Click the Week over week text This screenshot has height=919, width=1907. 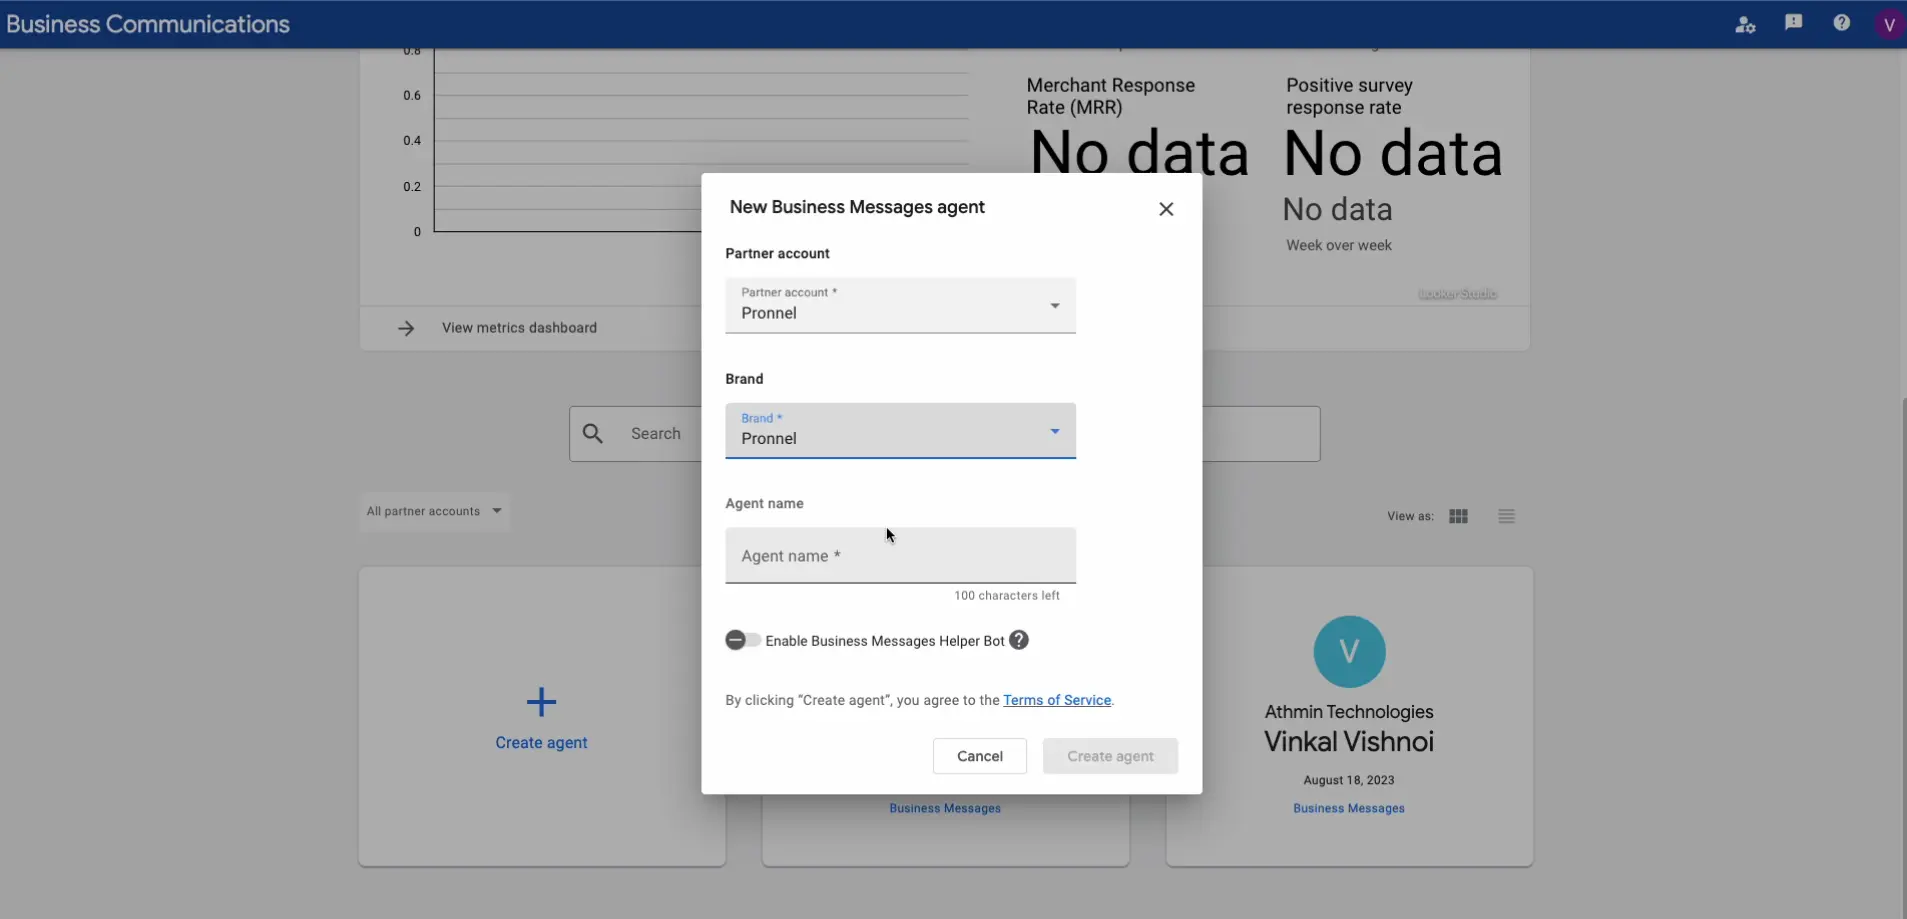(1338, 245)
